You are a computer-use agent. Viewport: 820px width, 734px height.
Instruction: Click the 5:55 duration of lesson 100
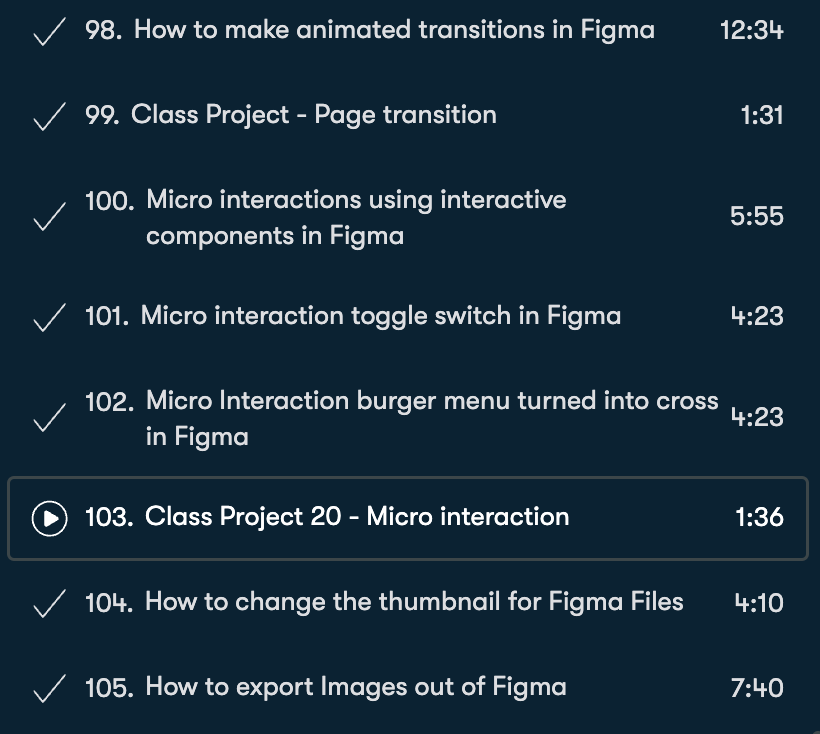pos(757,216)
